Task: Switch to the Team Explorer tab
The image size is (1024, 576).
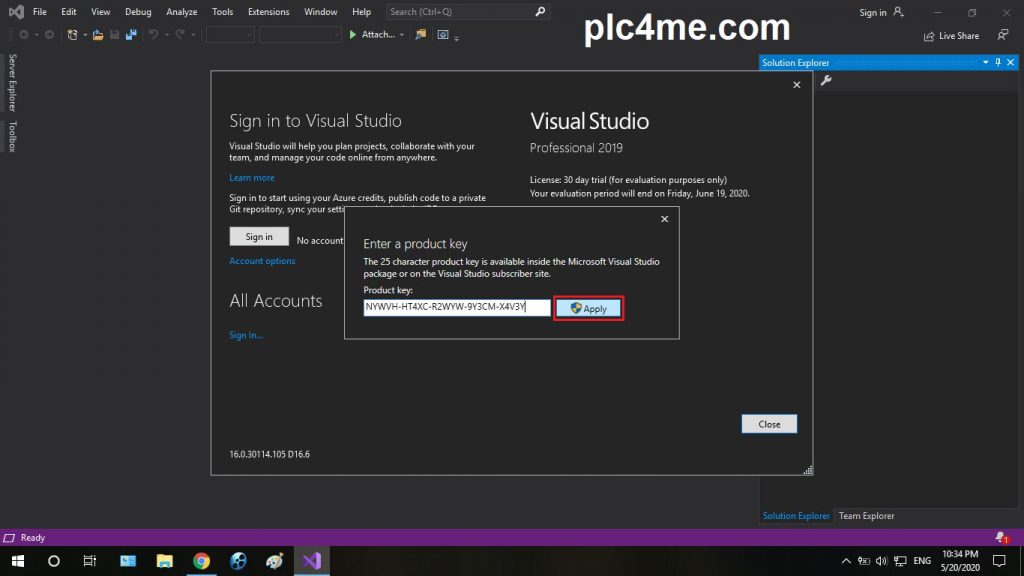Action: click(x=866, y=516)
